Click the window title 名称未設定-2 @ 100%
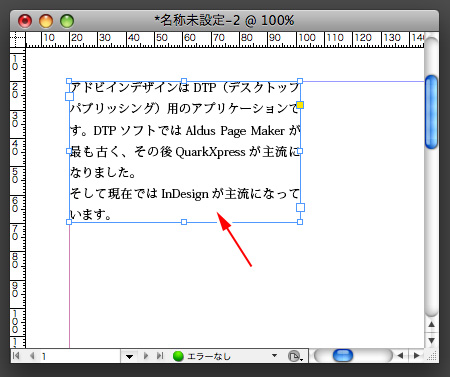This screenshot has width=450, height=377. tap(225, 21)
